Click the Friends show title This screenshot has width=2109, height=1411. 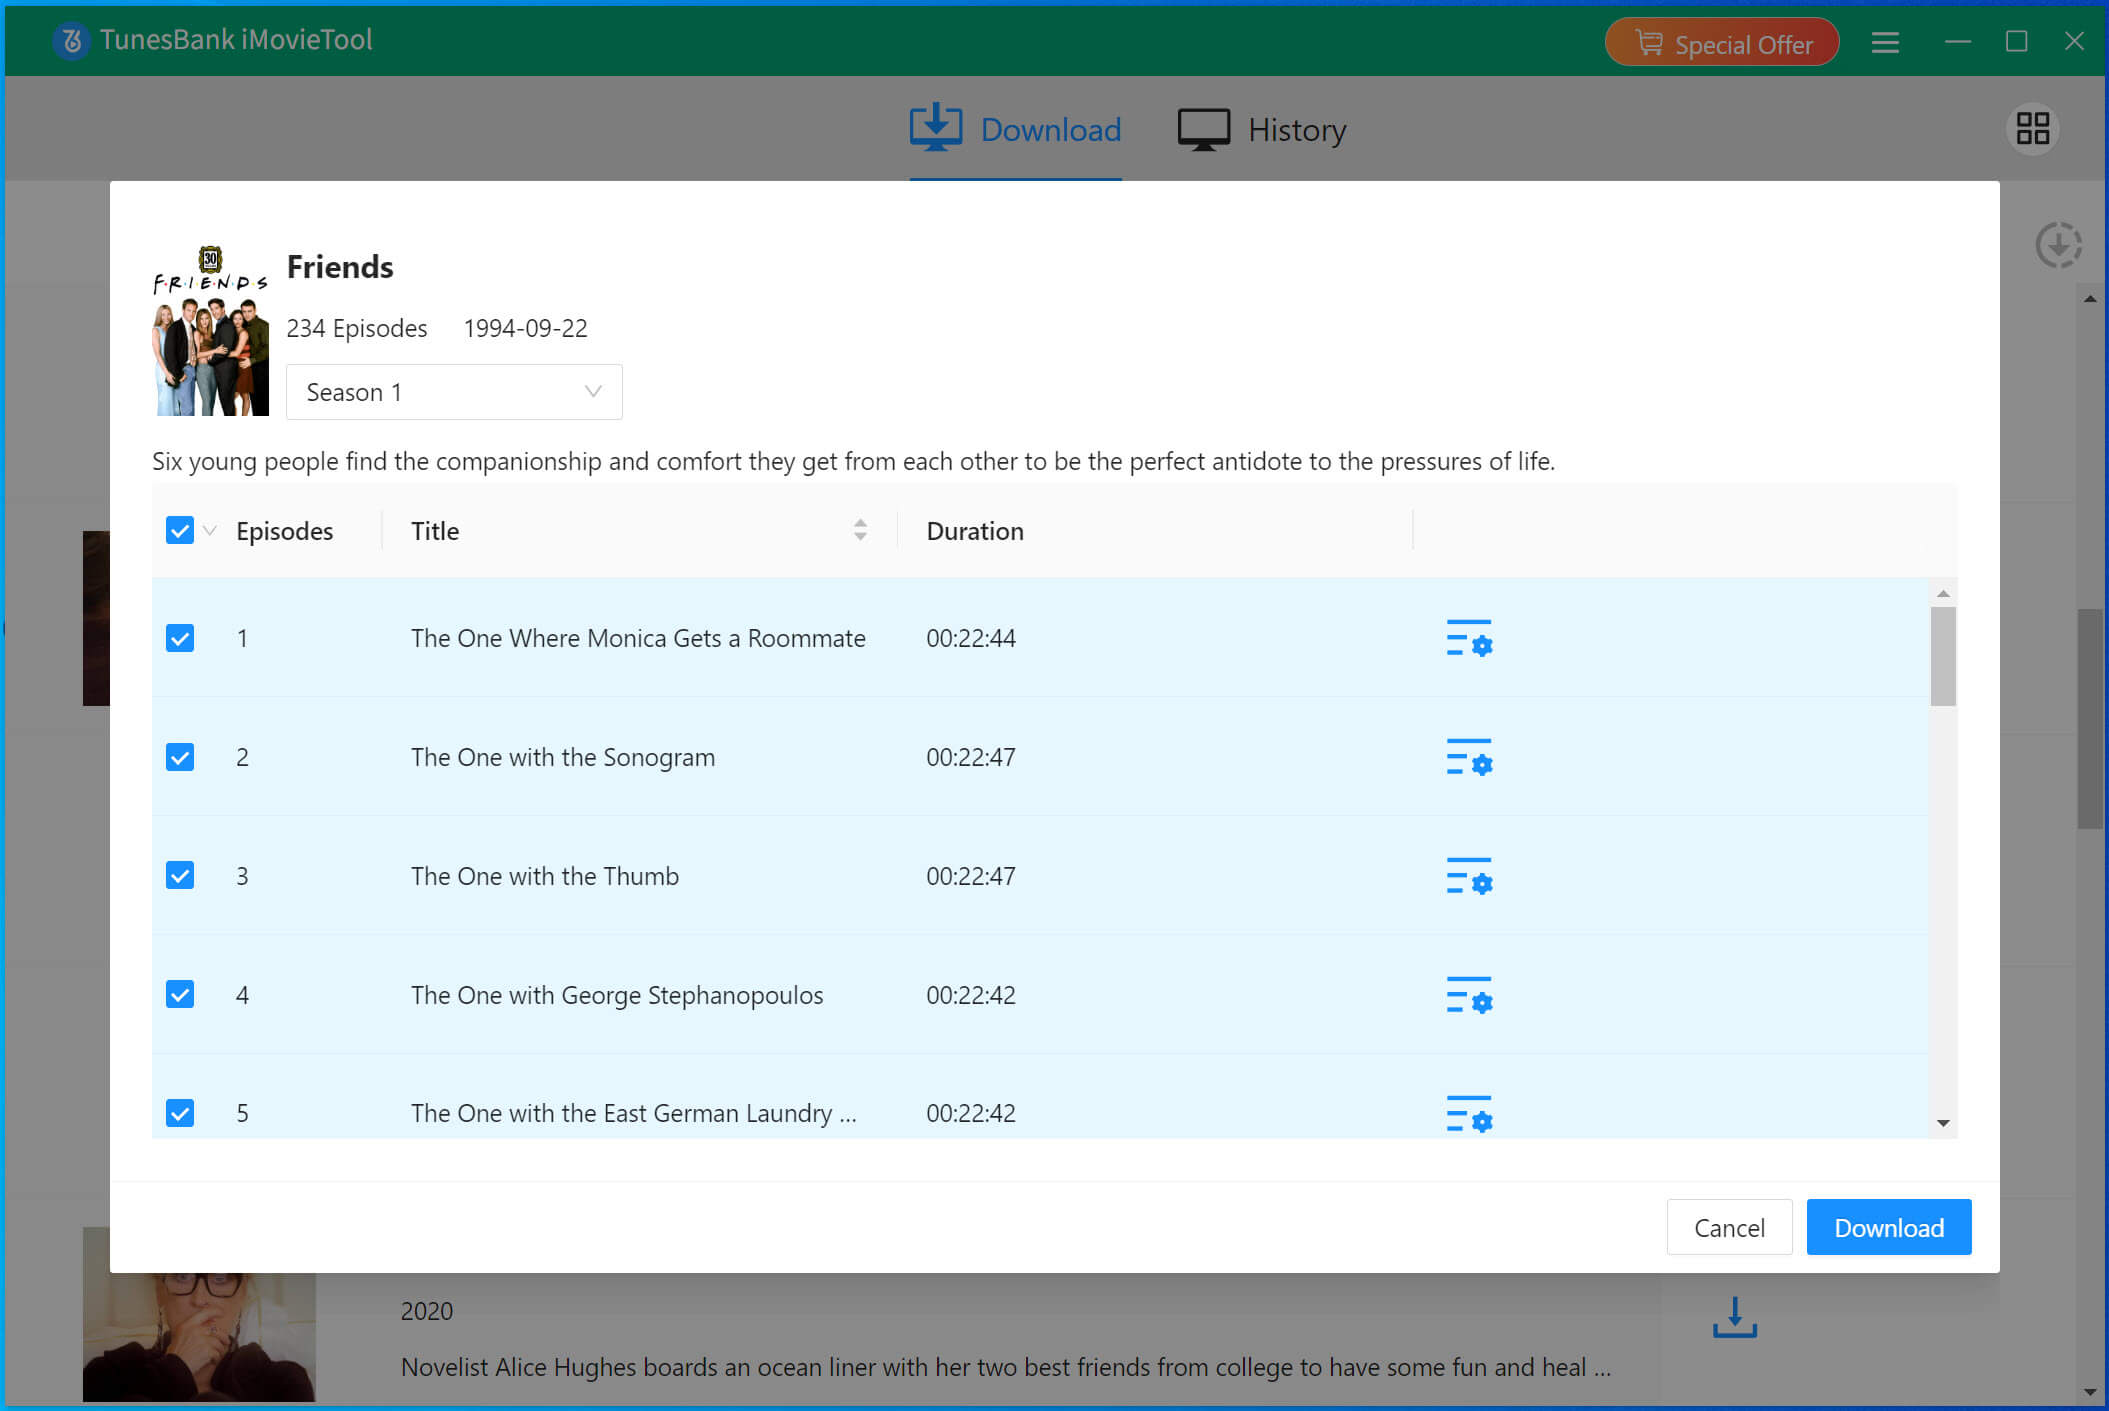(340, 267)
